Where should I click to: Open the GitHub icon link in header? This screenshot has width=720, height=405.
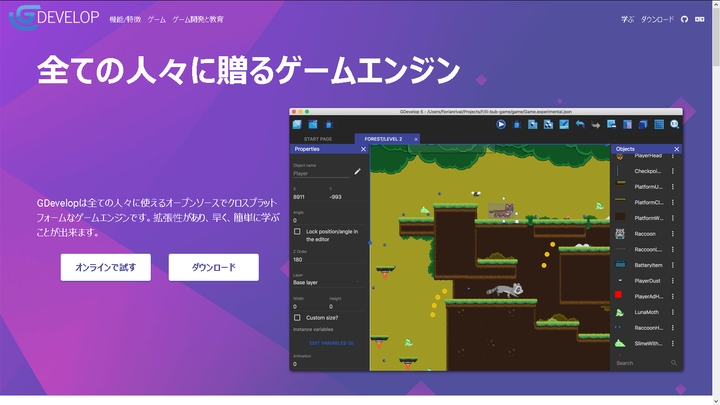point(684,19)
